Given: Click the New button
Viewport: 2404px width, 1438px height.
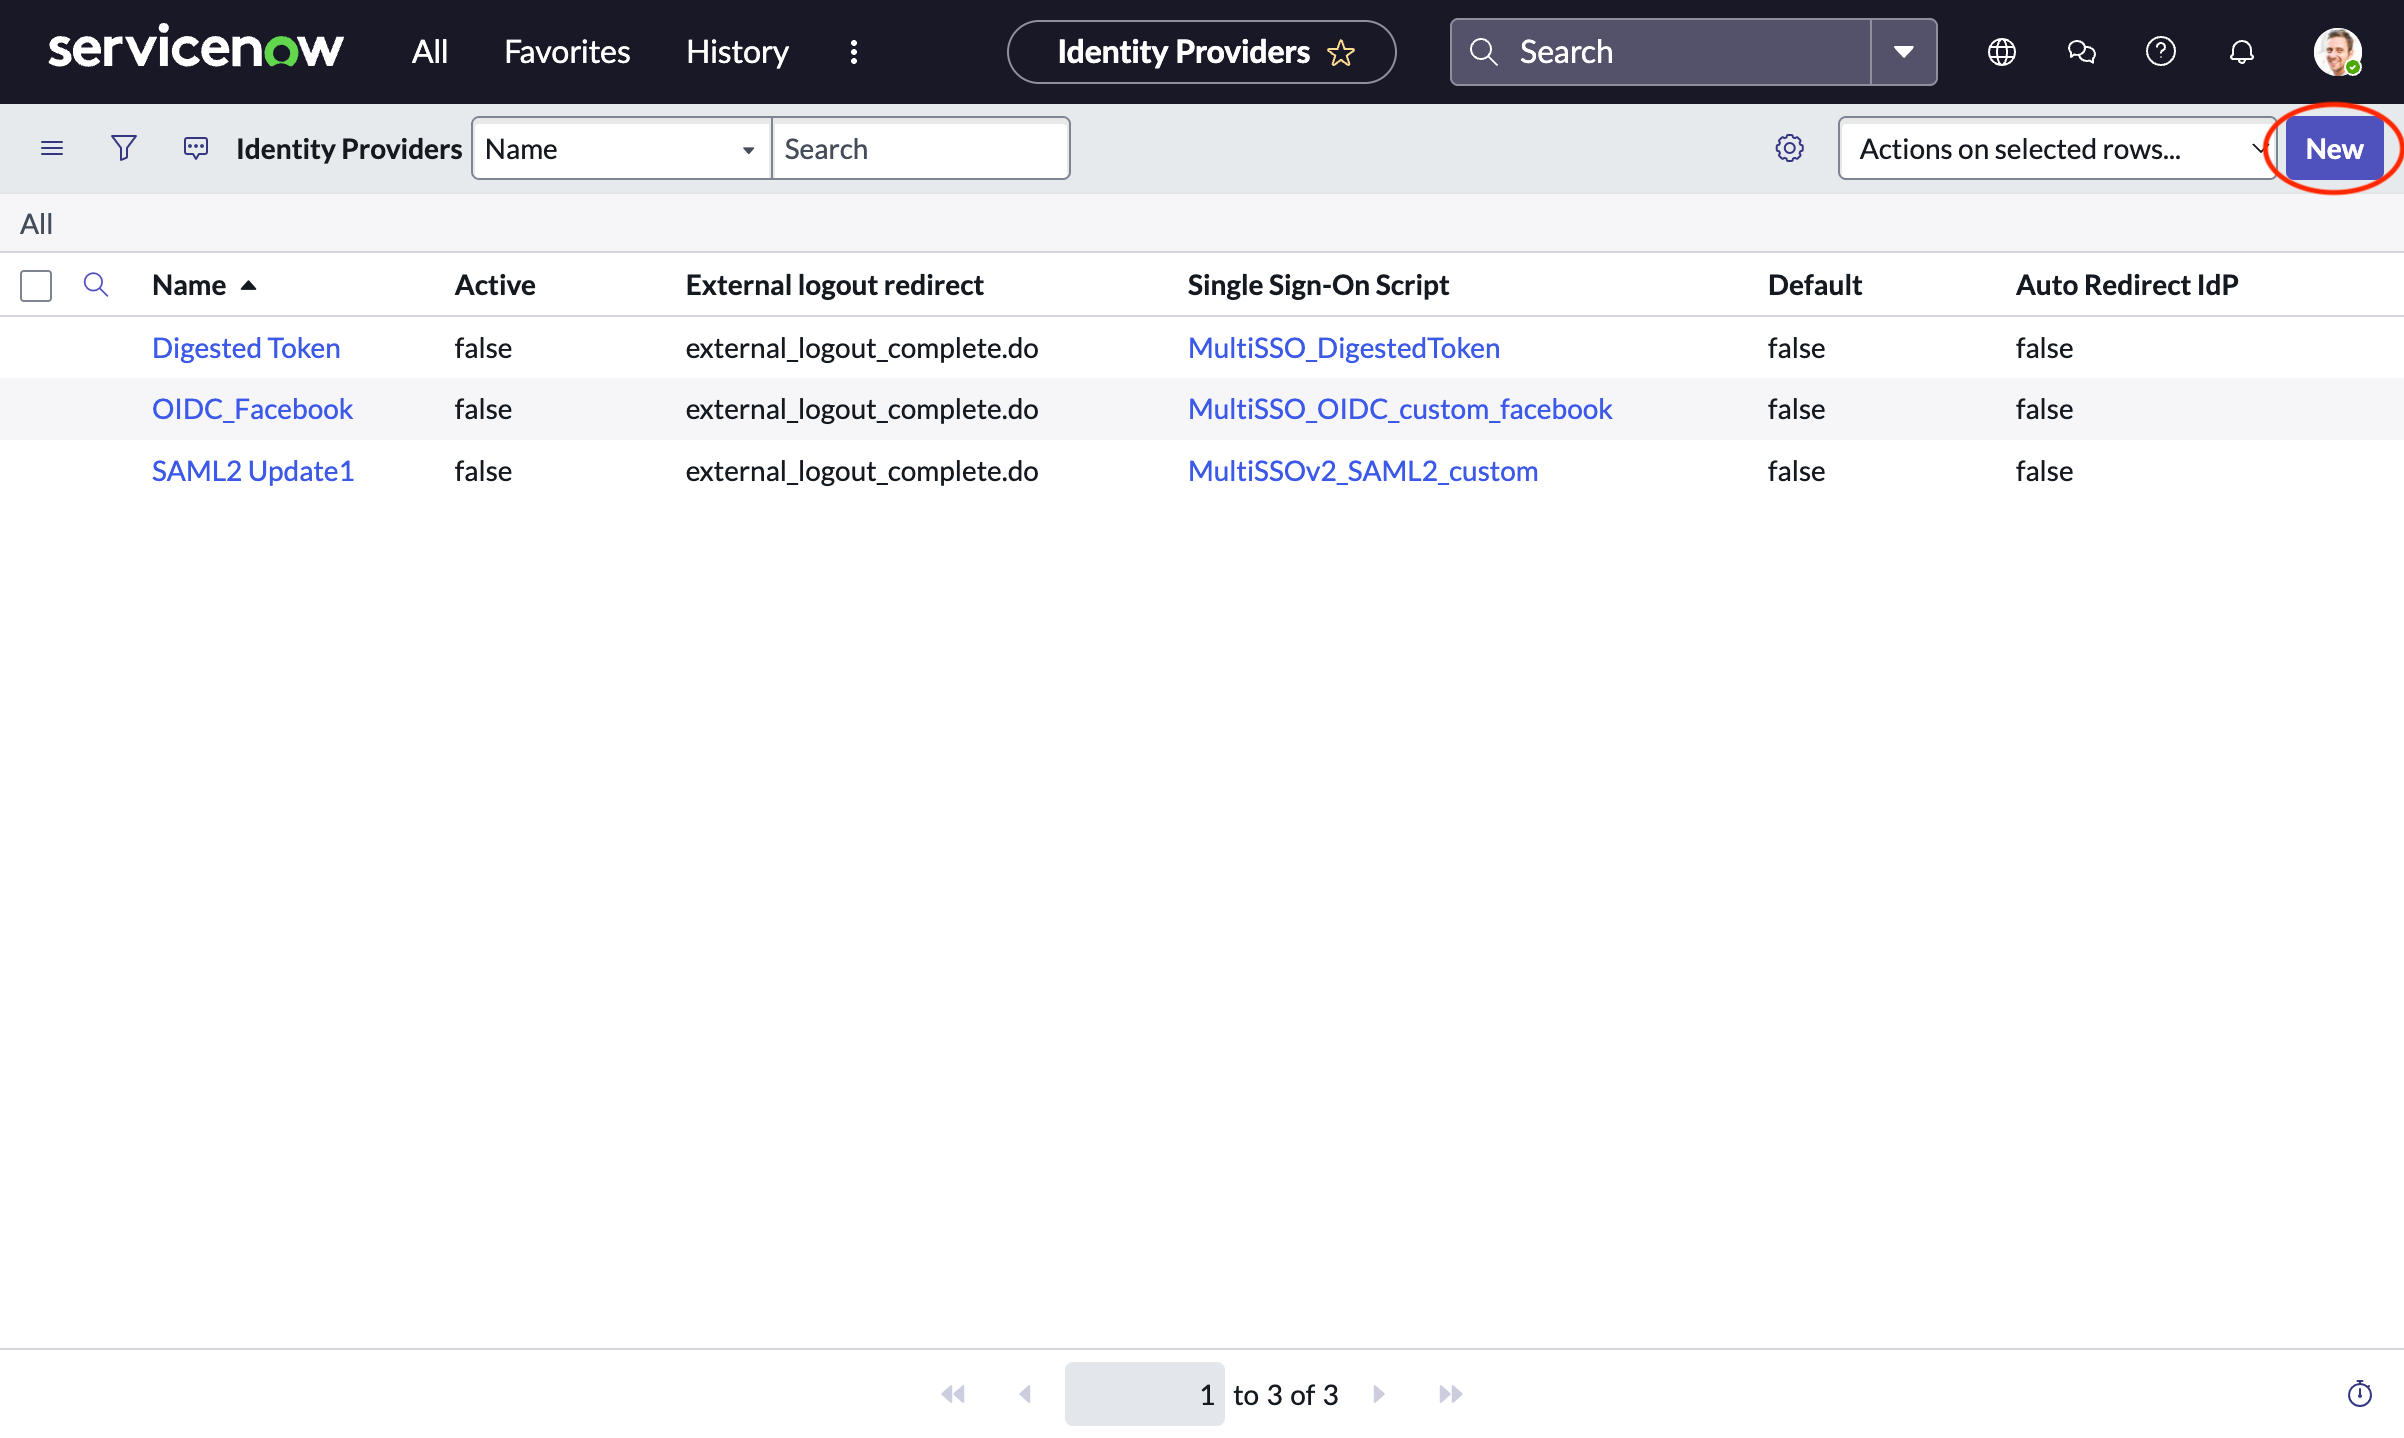Looking at the screenshot, I should click(2333, 147).
